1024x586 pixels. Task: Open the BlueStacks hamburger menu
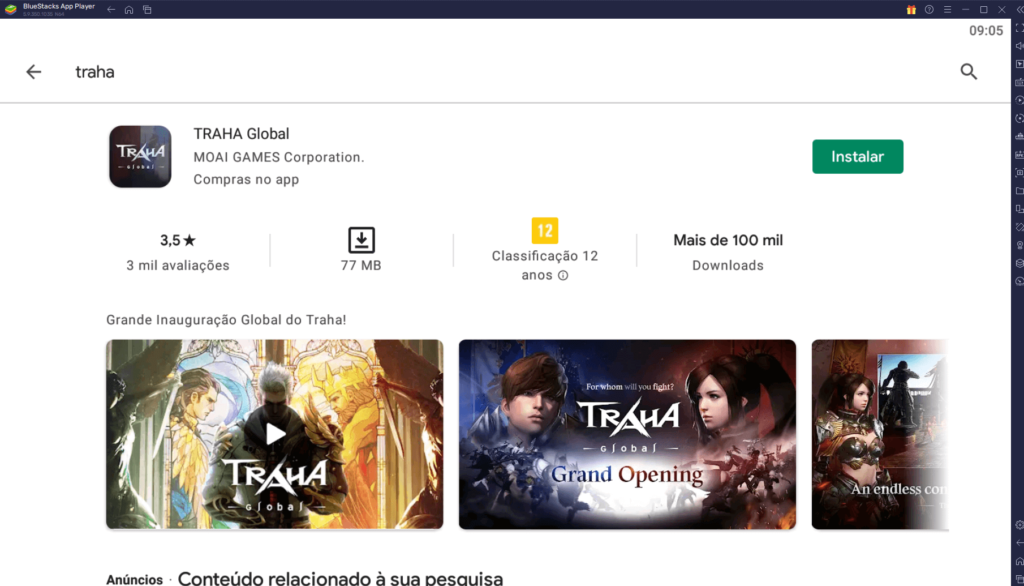pyautogui.click(x=947, y=9)
